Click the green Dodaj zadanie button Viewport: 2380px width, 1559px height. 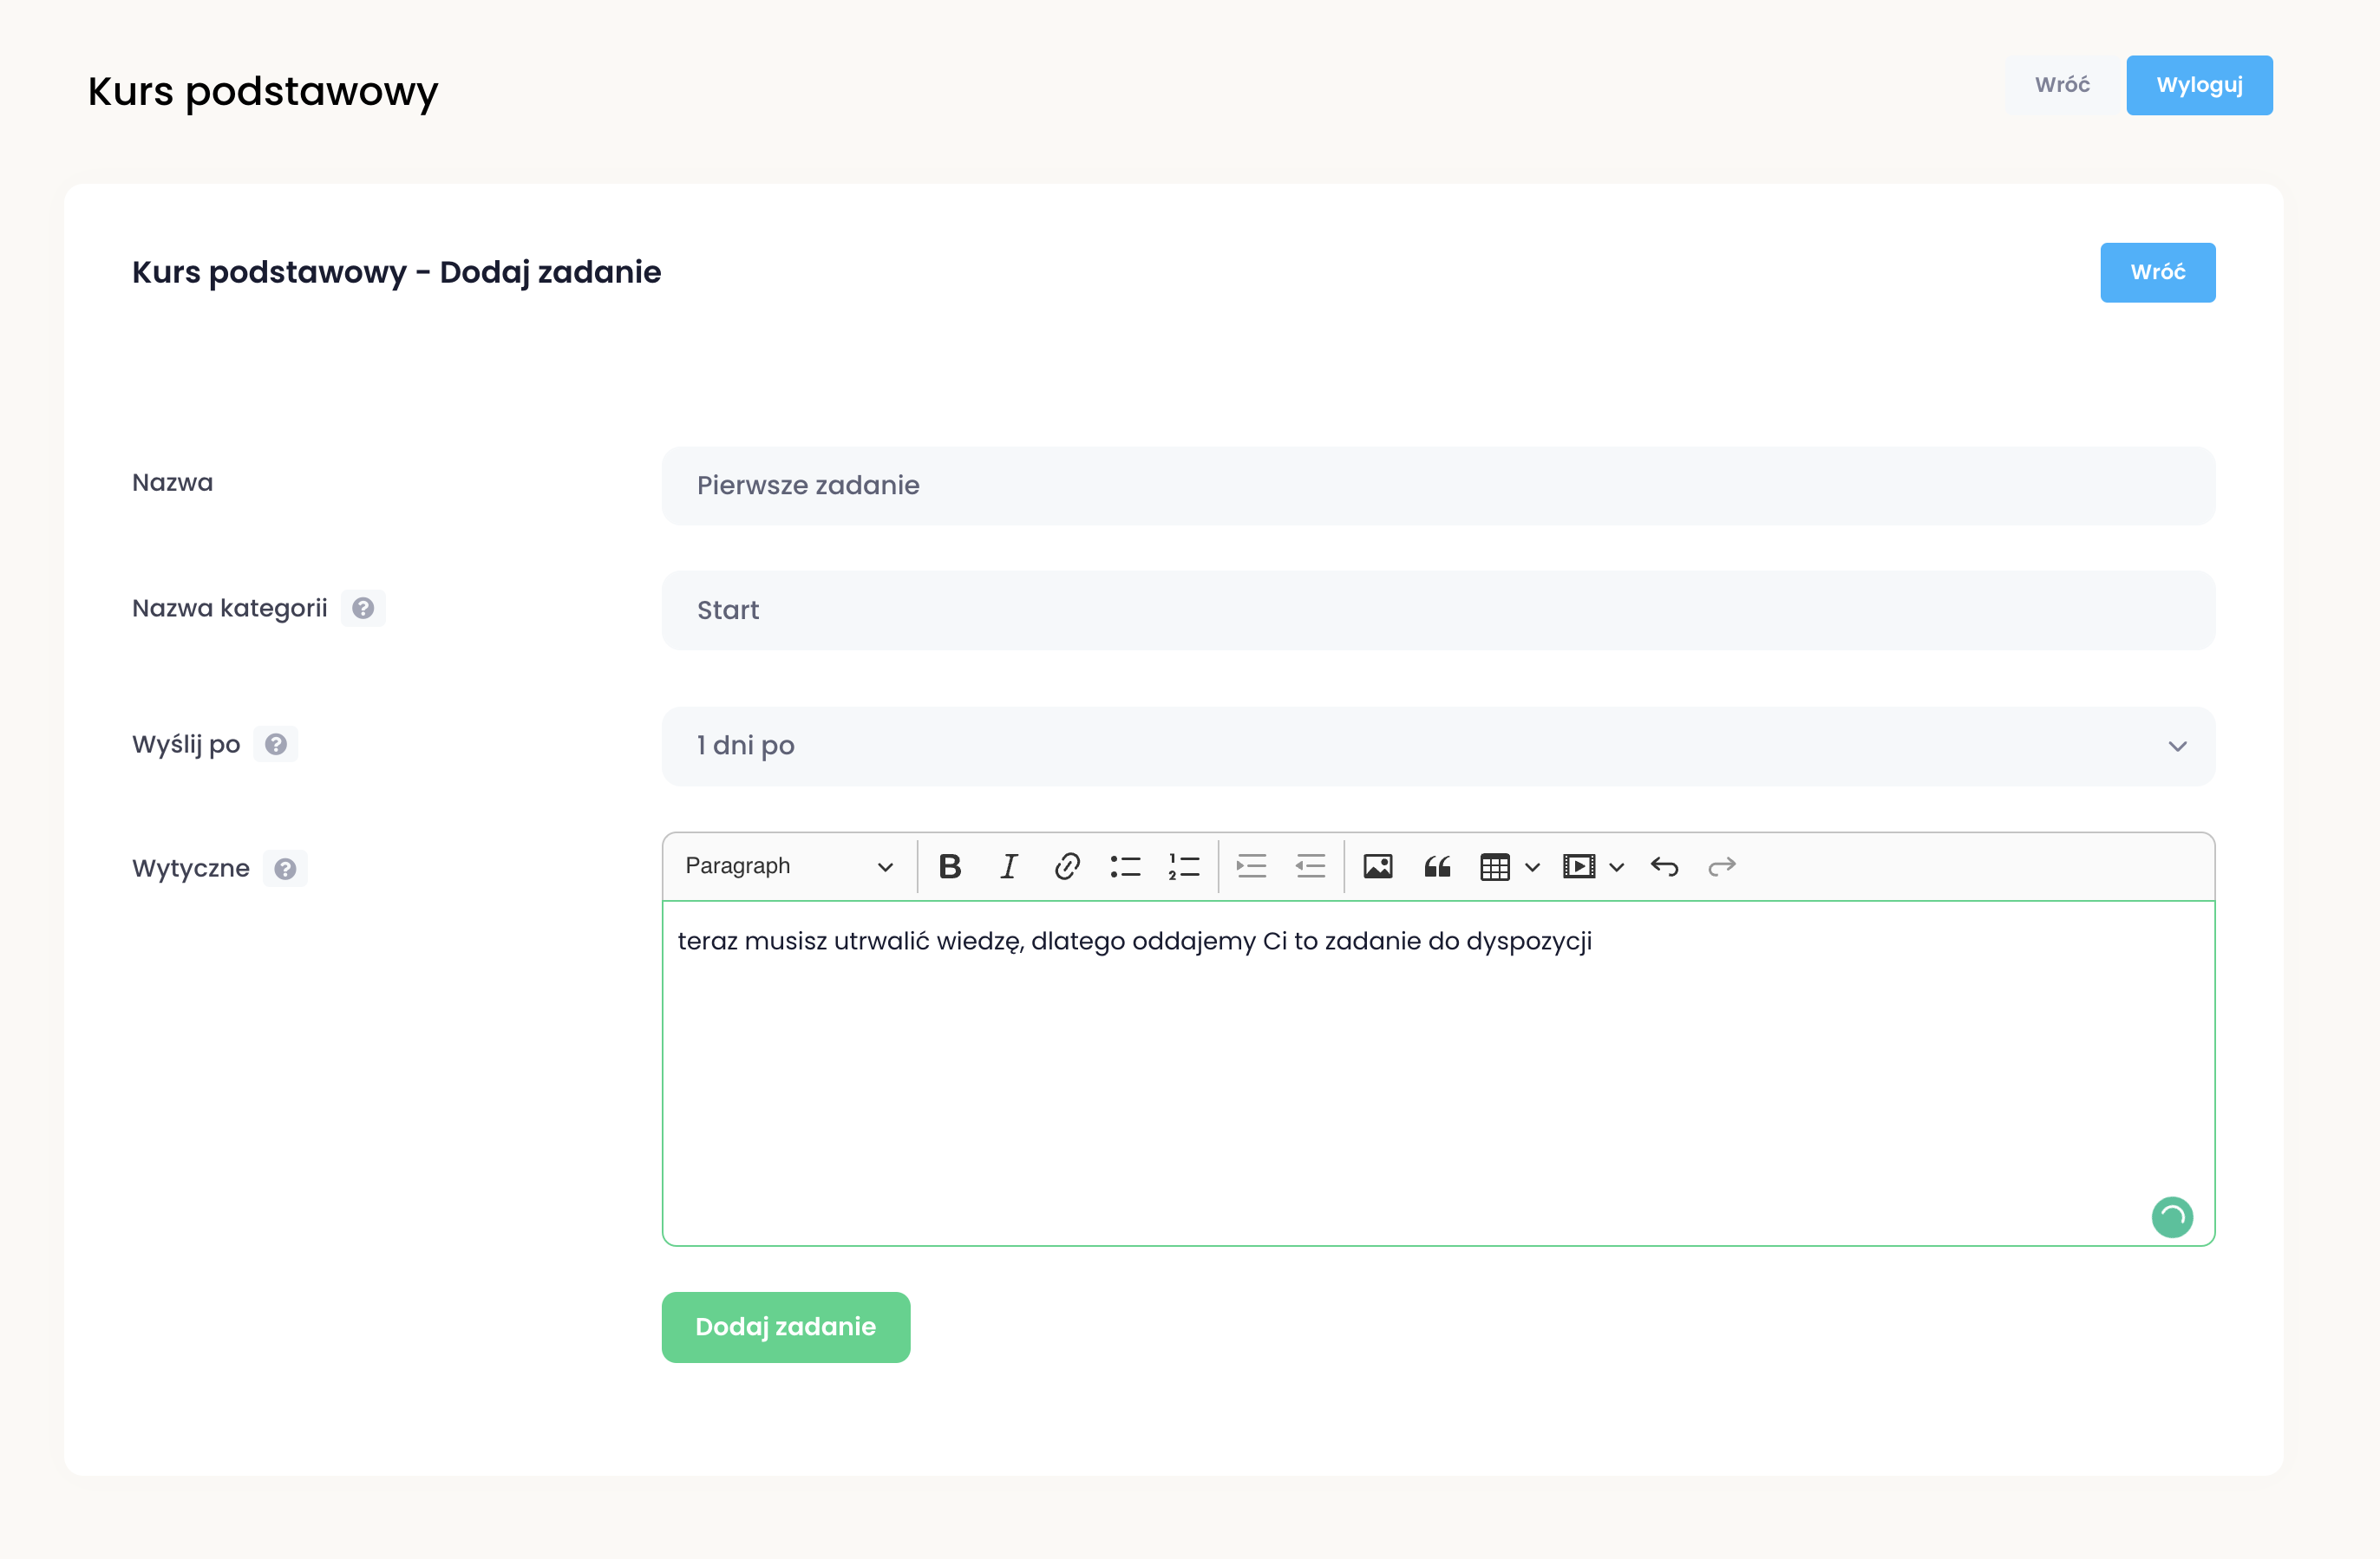785,1327
